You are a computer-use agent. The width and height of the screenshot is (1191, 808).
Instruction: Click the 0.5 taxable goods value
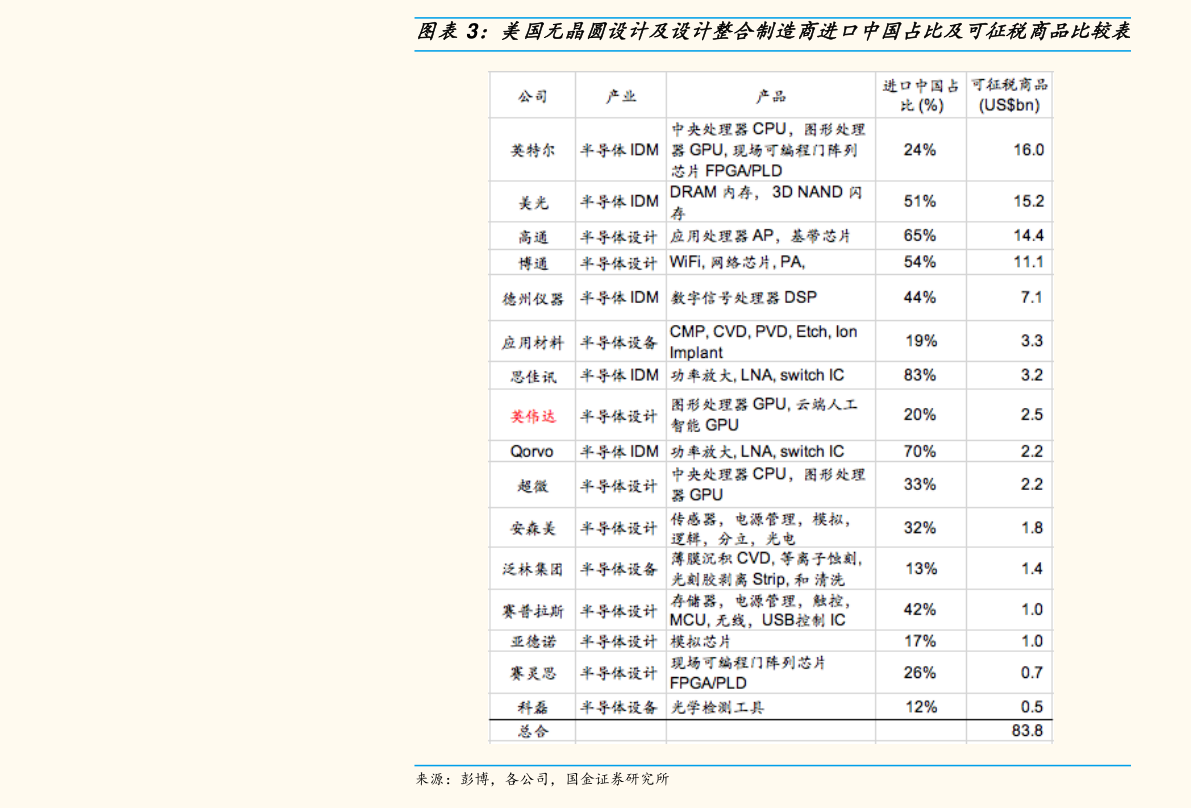pos(1031,707)
